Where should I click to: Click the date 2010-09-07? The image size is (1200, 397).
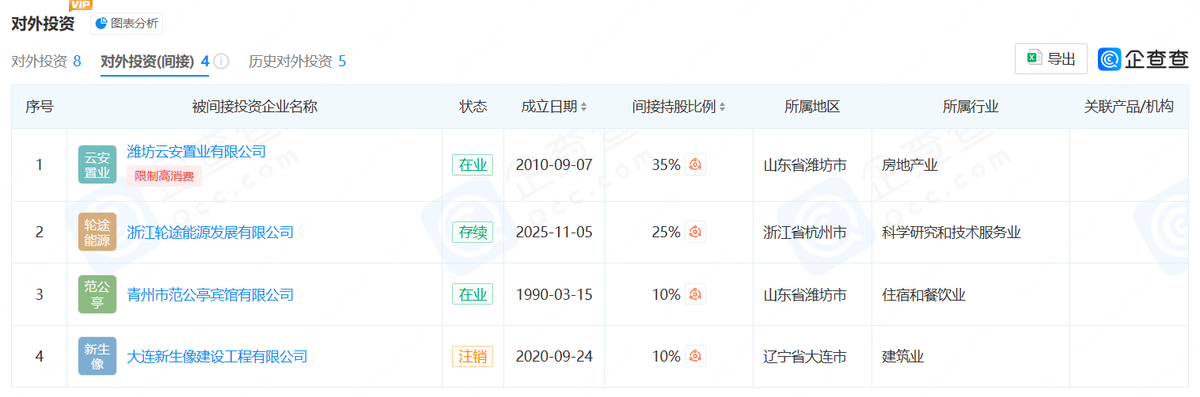tap(554, 164)
